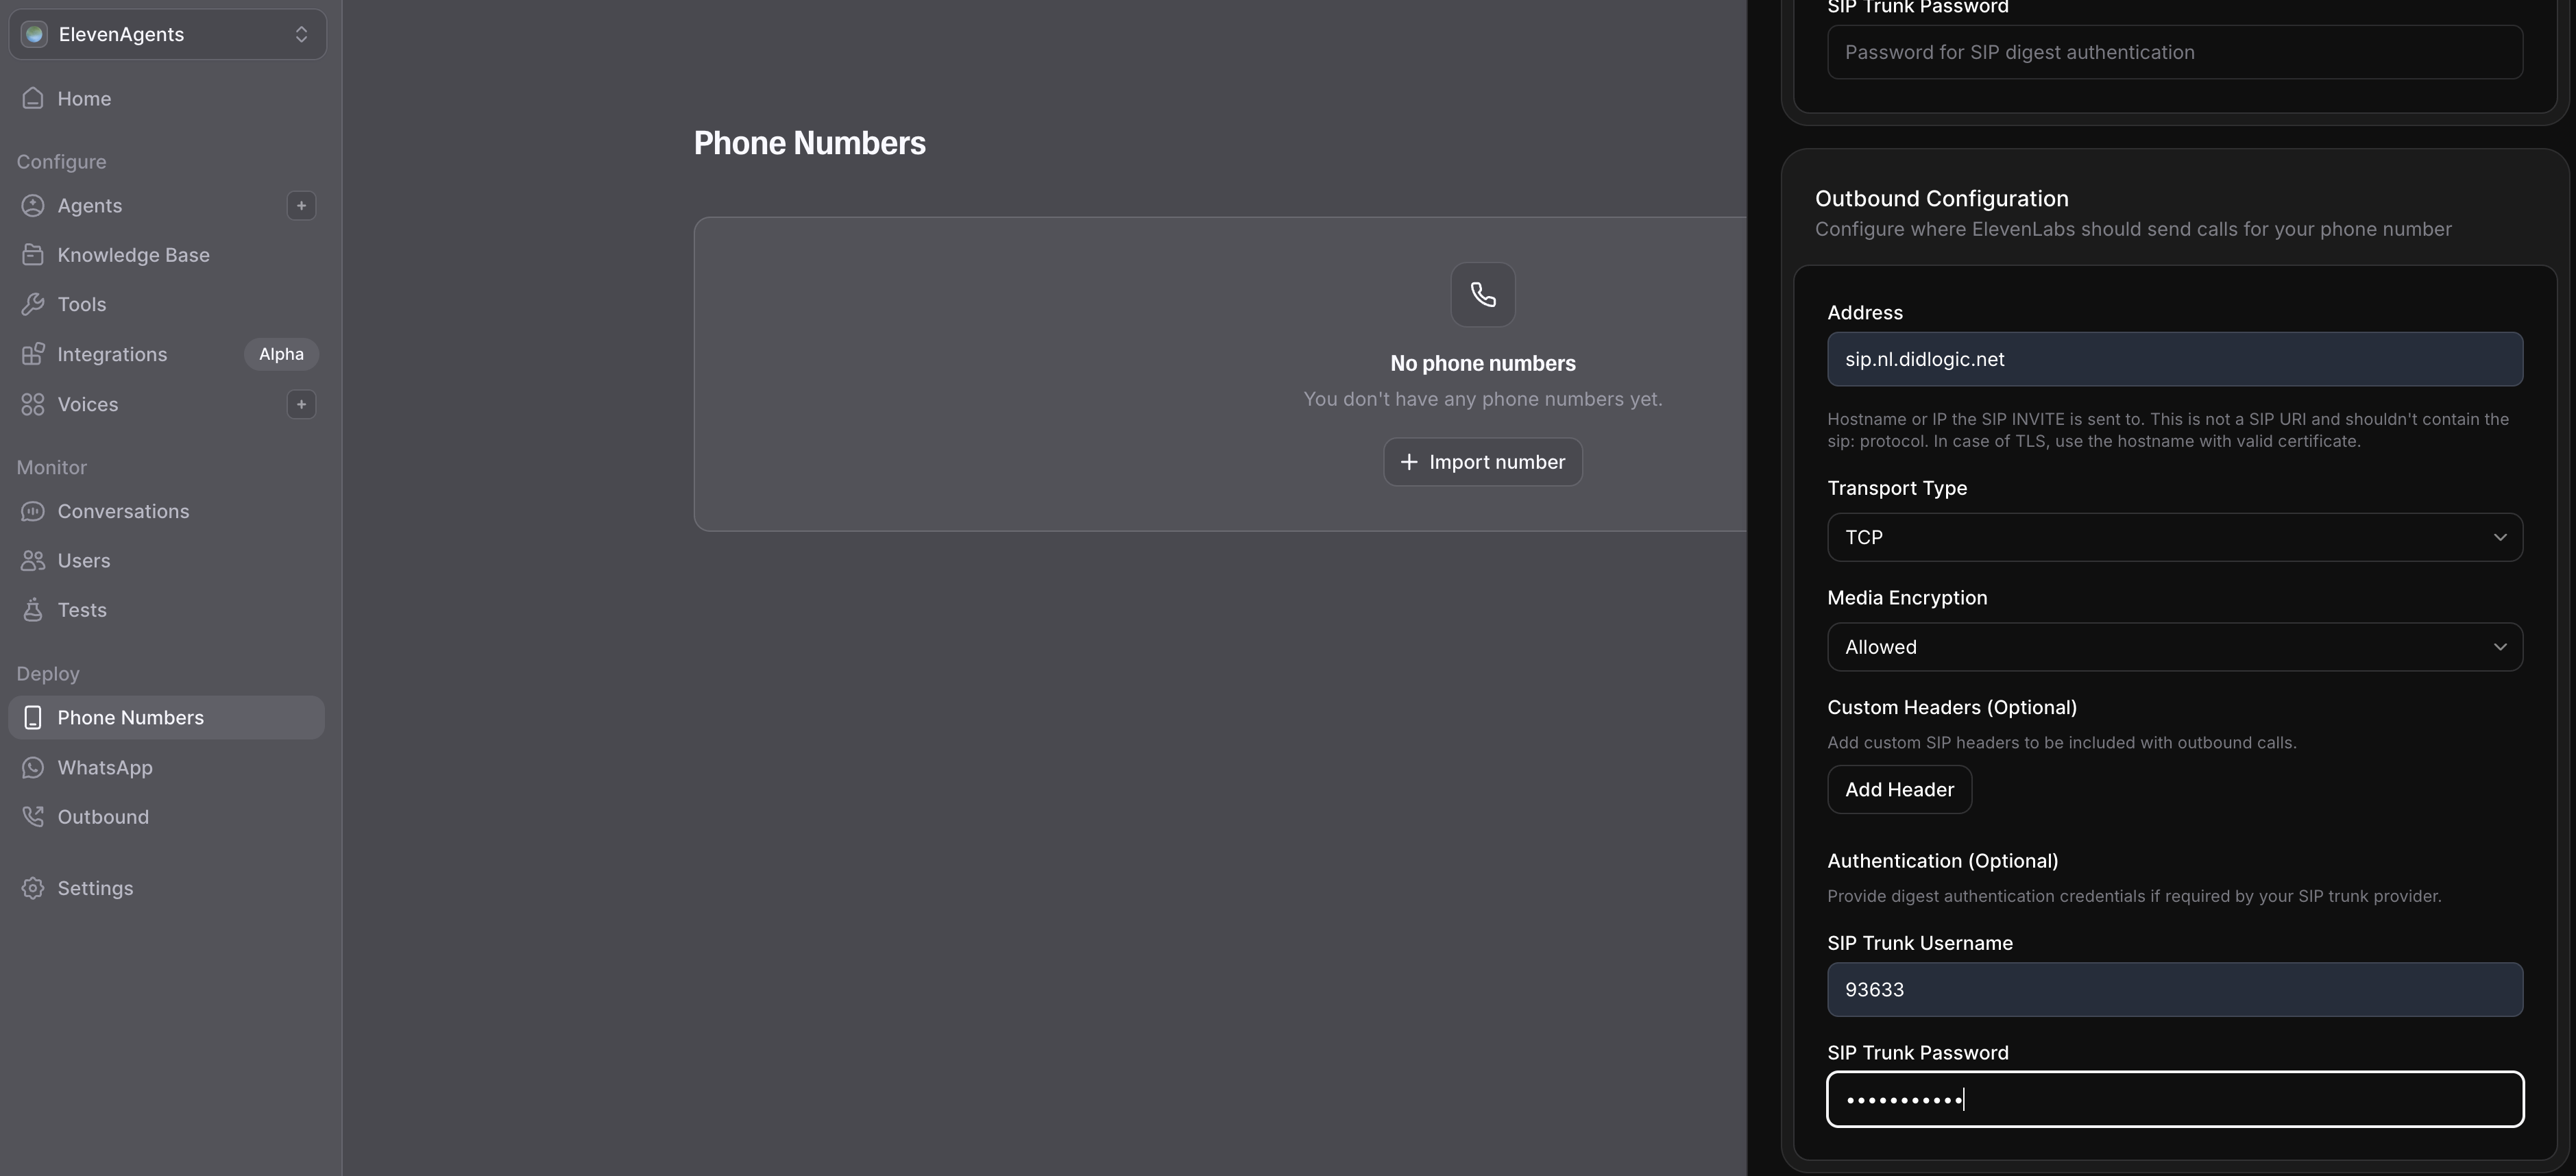The width and height of the screenshot is (2576, 1176).
Task: Open Outbound in the Deploy section
Action: click(103, 817)
